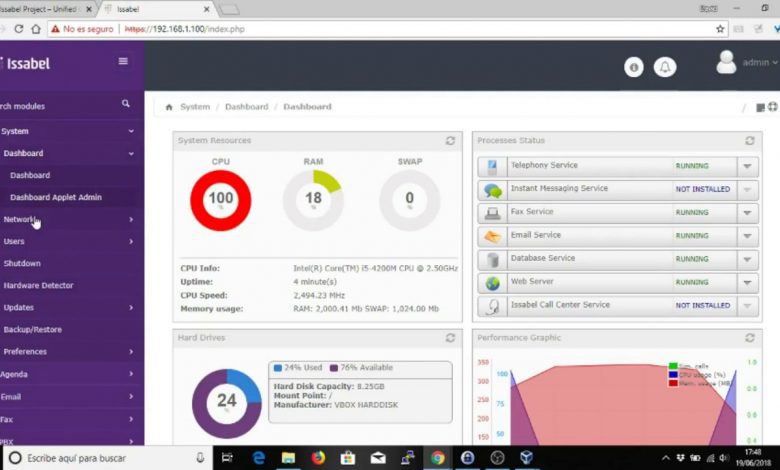Open the admin user dropdown
Image resolution: width=780 pixels, height=470 pixels.
(760, 63)
